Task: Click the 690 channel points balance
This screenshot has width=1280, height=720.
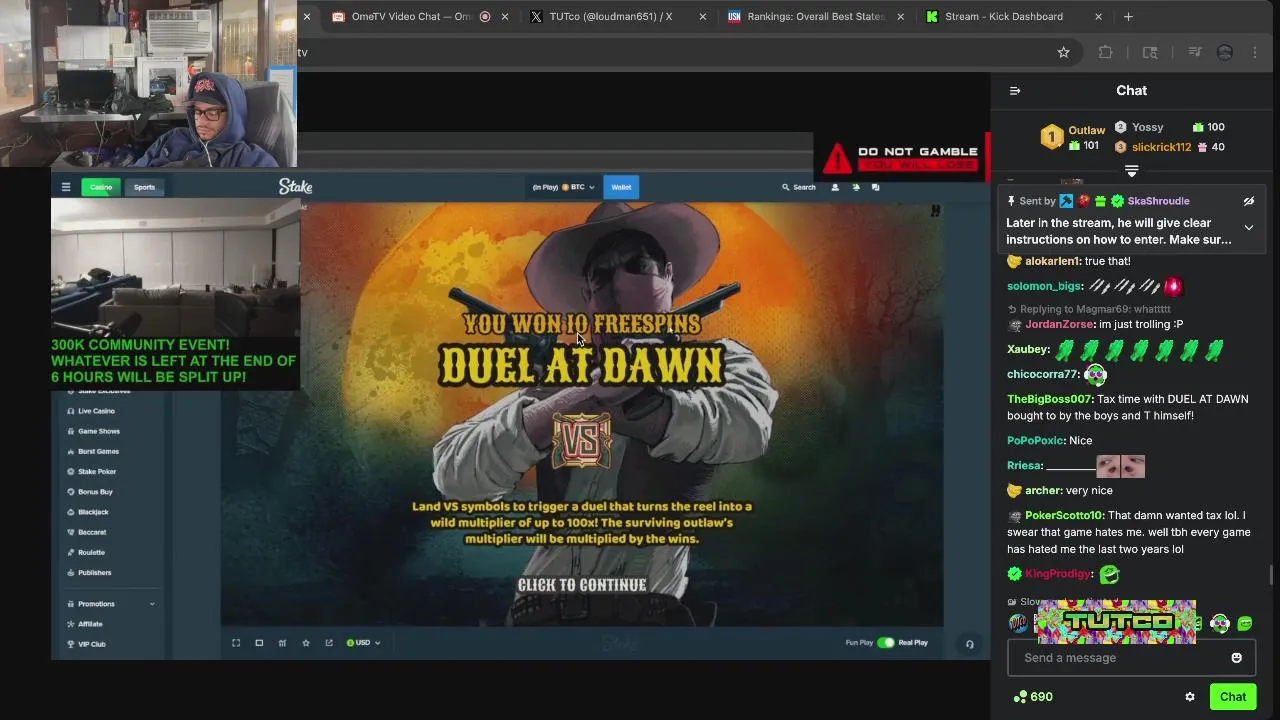Action: (1033, 697)
